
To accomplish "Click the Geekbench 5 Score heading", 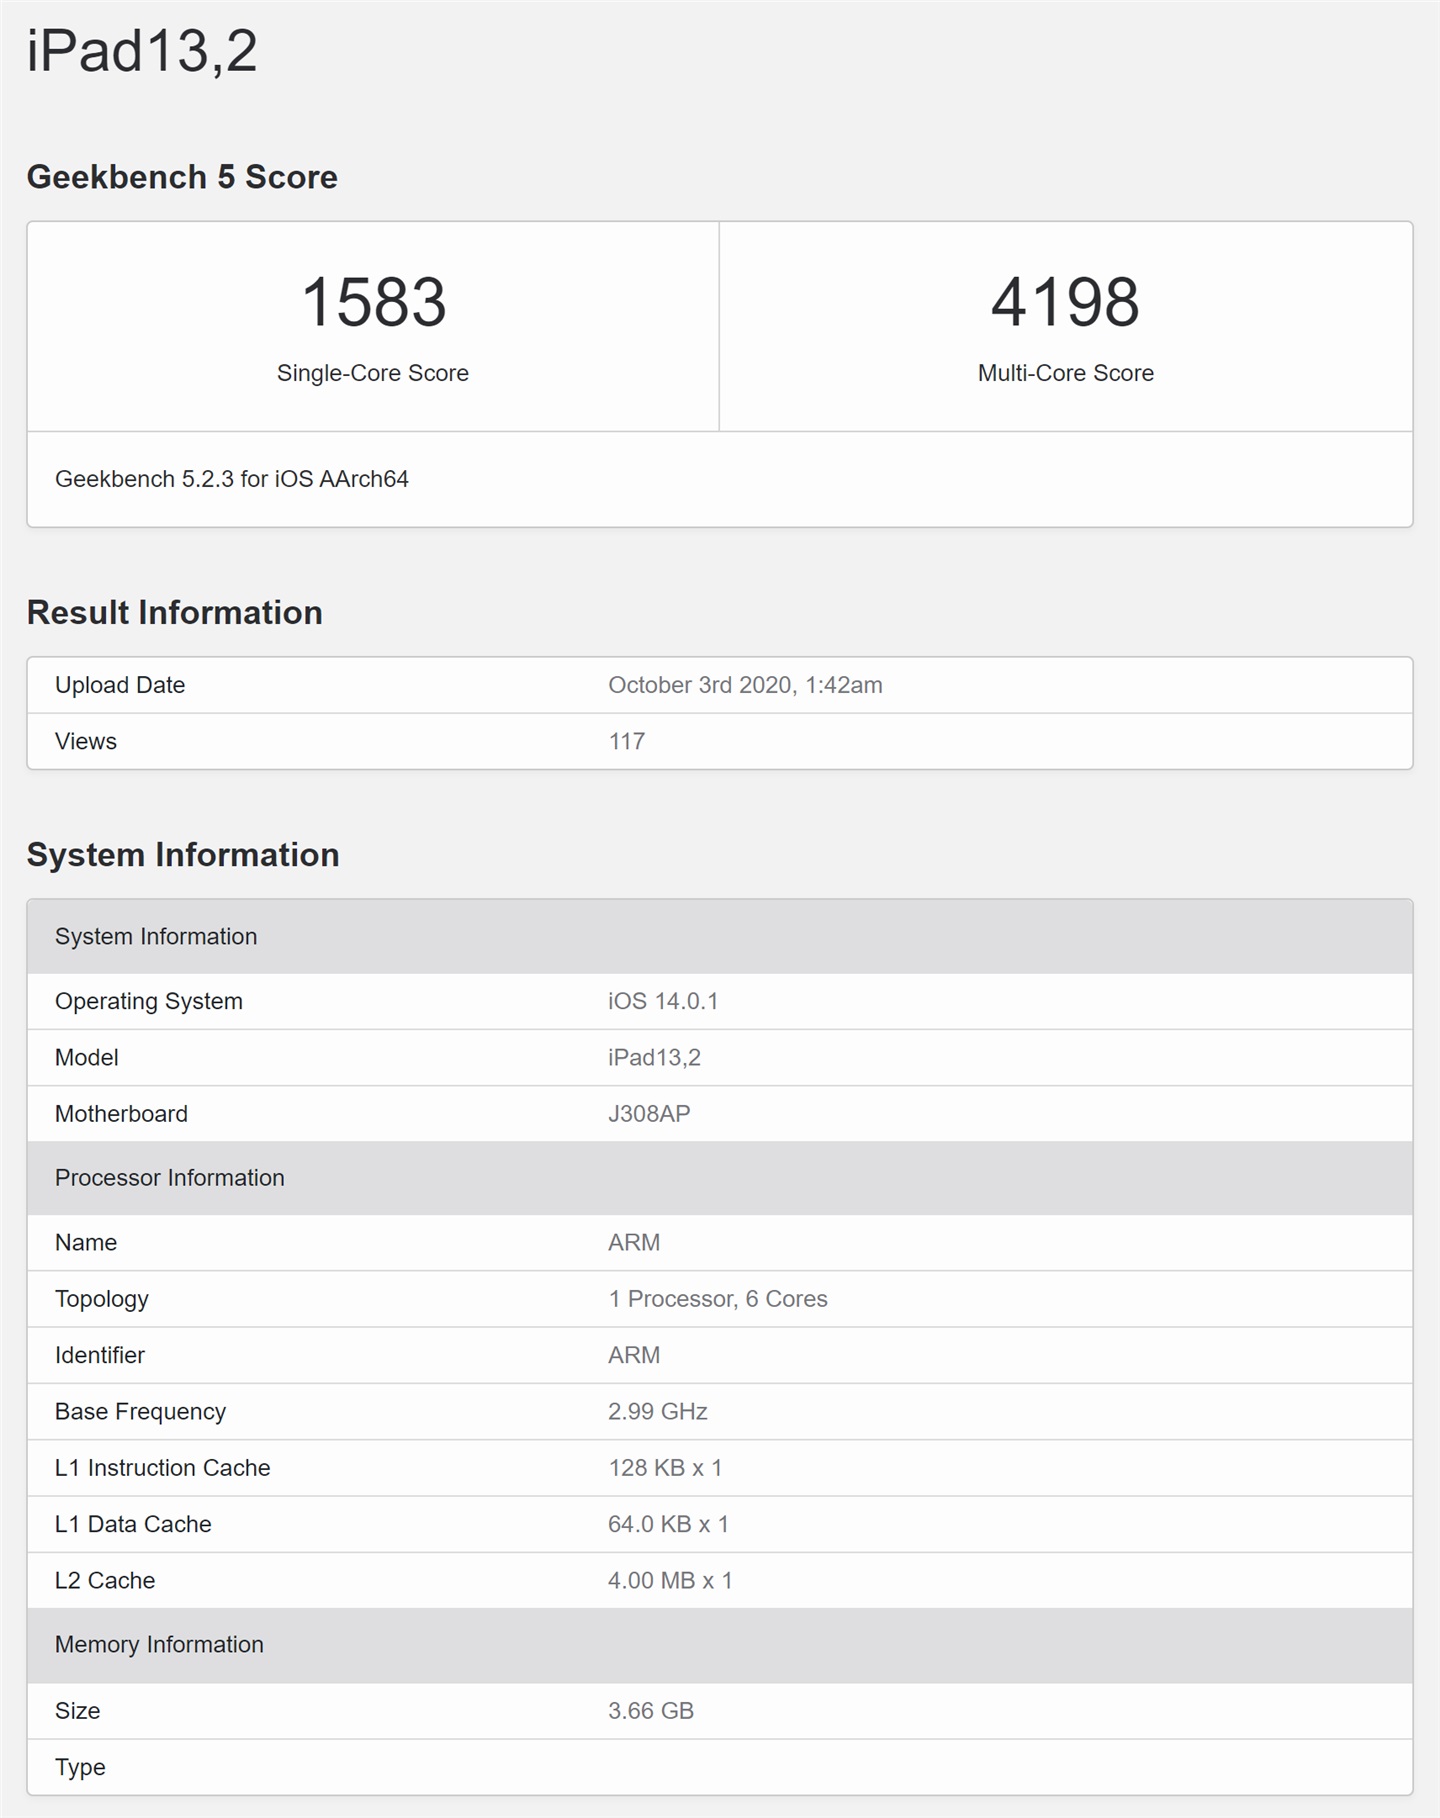I will [182, 177].
